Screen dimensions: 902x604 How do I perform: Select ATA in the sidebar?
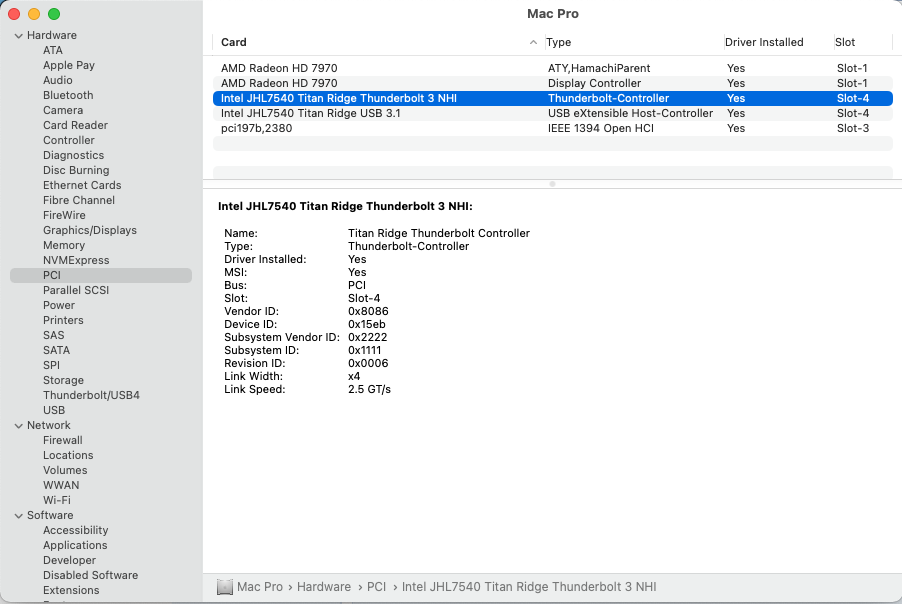53,50
